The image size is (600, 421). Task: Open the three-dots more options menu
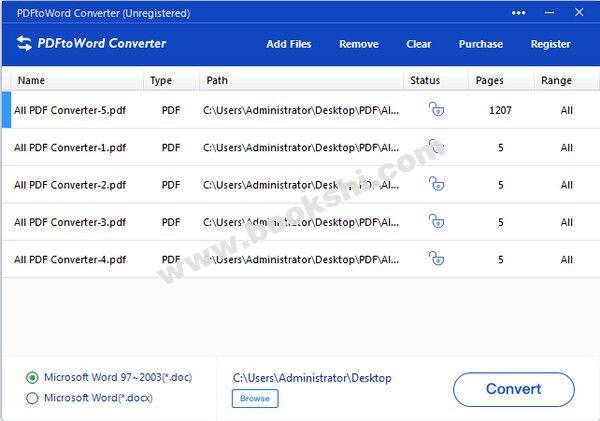click(518, 13)
